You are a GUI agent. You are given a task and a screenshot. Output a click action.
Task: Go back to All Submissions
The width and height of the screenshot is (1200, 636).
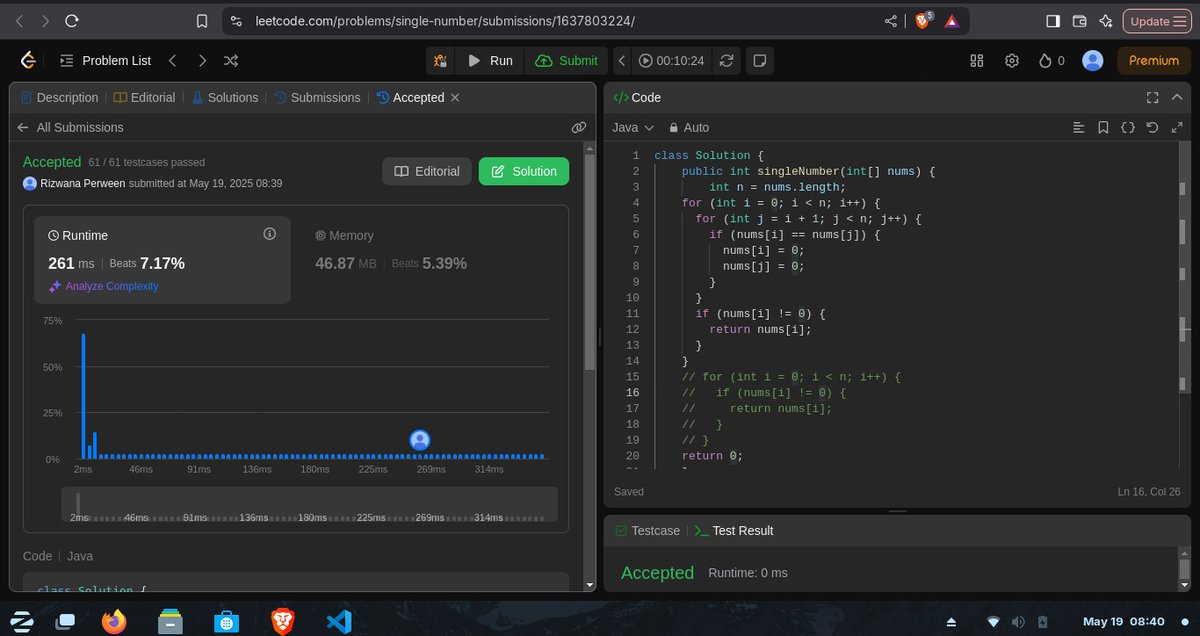[x=71, y=127]
